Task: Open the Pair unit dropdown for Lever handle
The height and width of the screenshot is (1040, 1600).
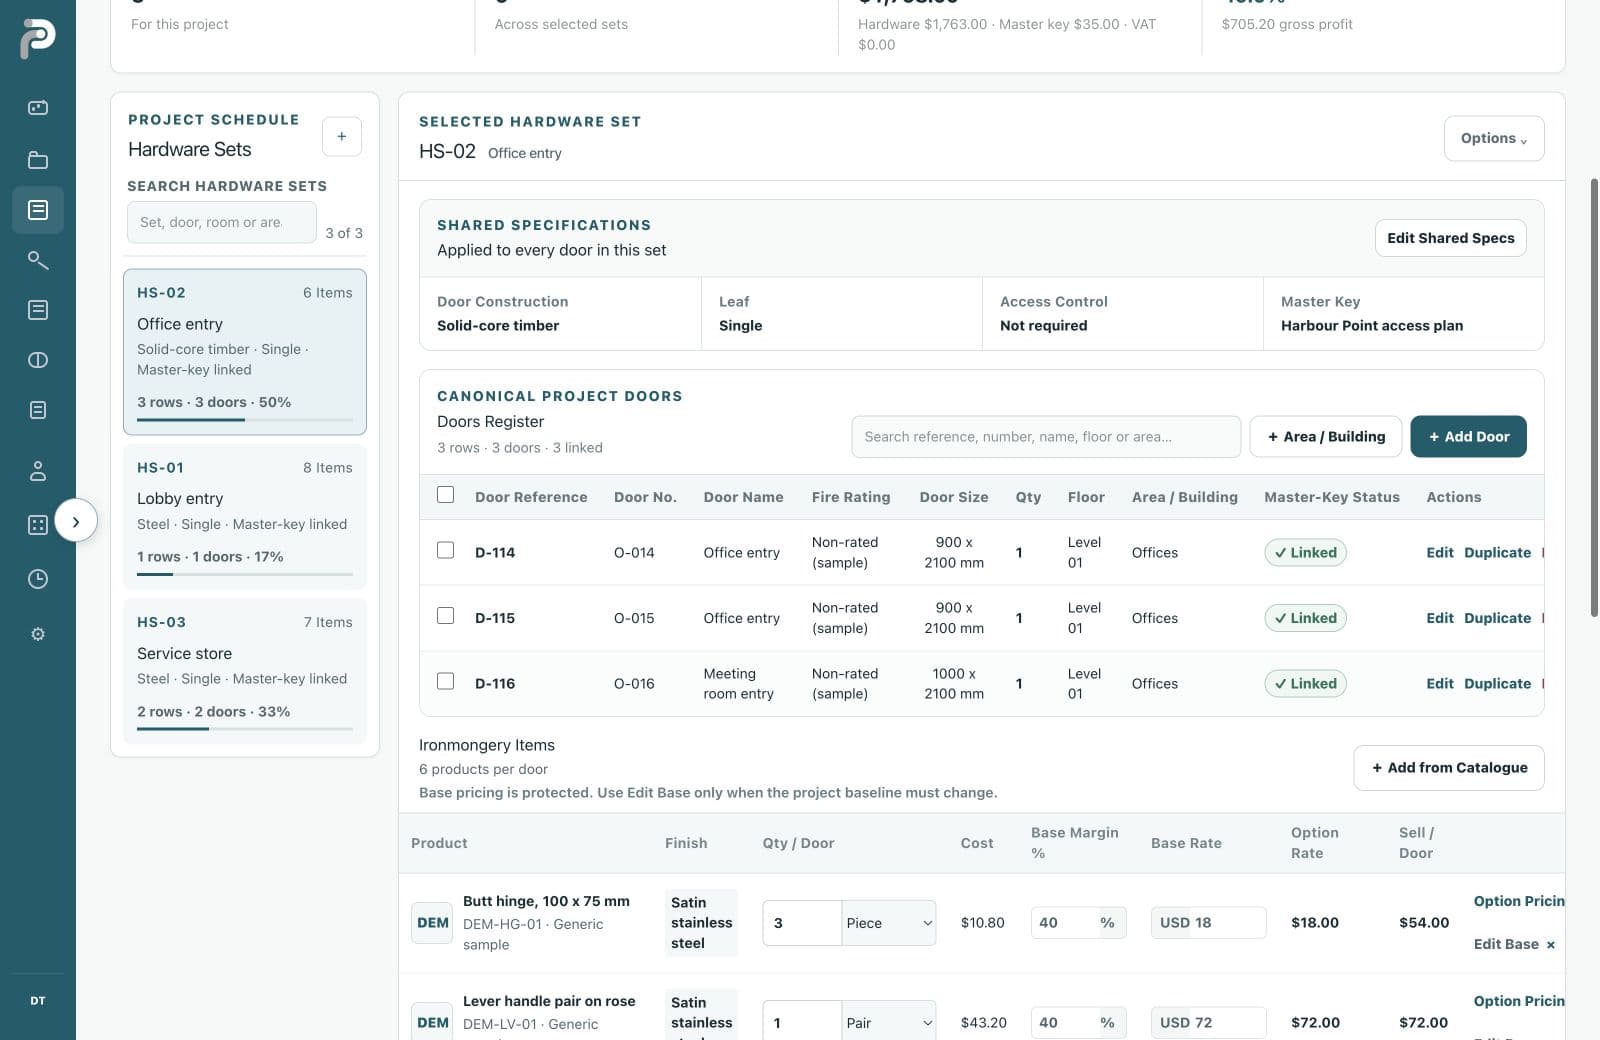Action: (889, 1022)
